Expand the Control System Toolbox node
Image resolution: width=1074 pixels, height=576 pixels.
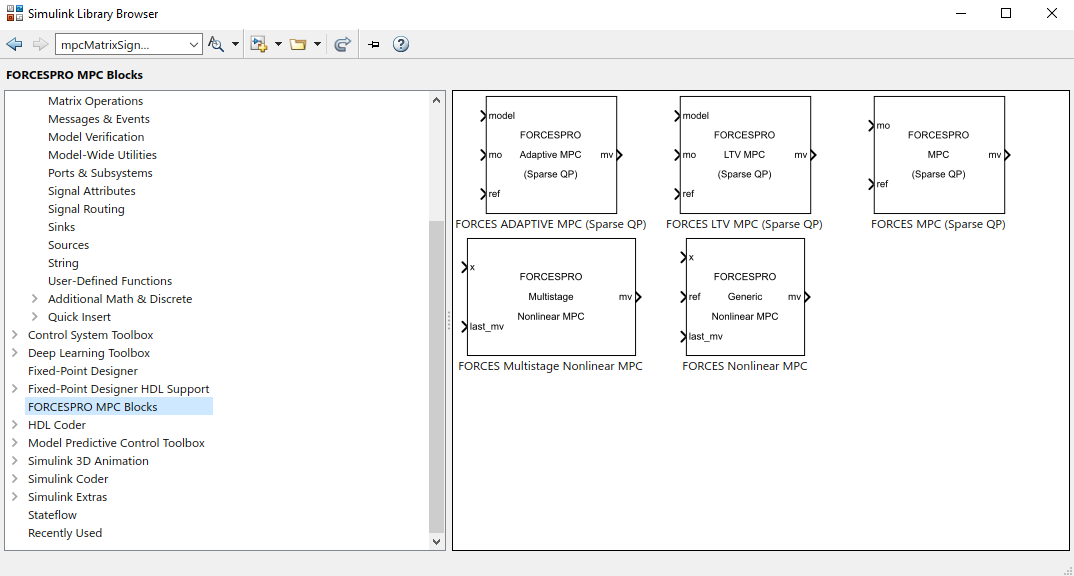[x=14, y=335]
